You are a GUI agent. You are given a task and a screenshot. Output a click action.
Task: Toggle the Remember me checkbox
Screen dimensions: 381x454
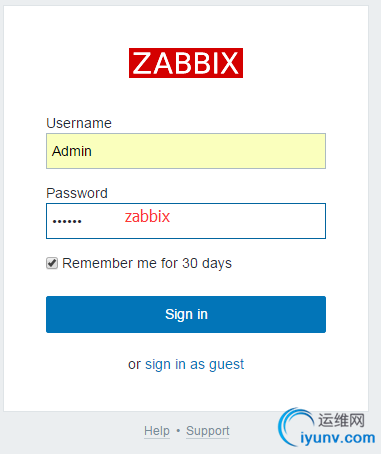coord(52,263)
